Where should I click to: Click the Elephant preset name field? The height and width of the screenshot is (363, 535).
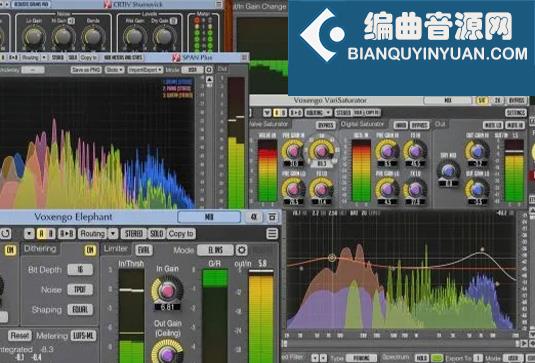pyautogui.click(x=209, y=217)
